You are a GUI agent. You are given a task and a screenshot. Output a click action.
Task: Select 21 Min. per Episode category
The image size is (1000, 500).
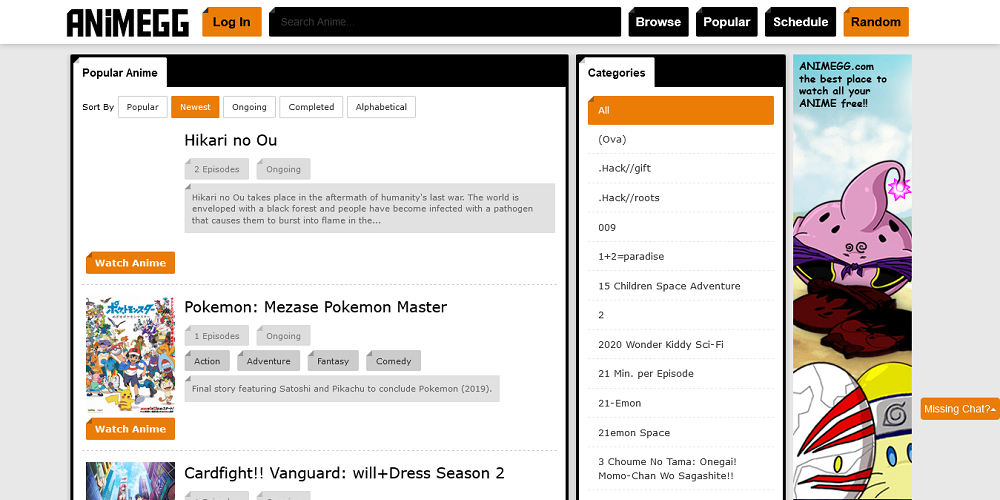[680, 374]
